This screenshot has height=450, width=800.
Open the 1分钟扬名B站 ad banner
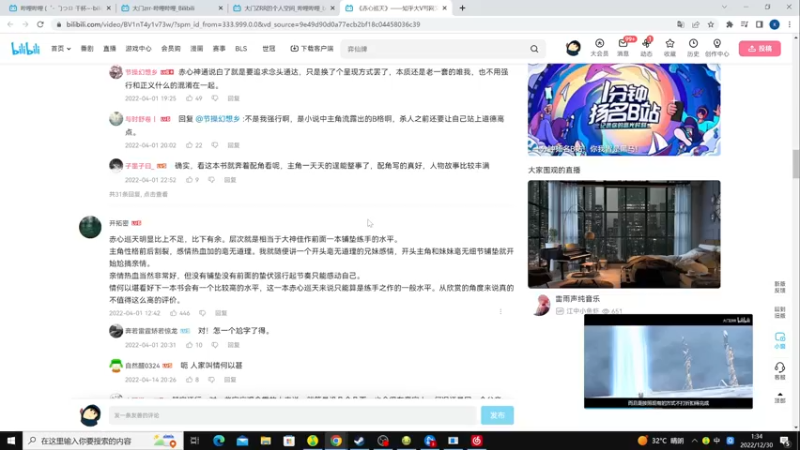[x=624, y=110]
